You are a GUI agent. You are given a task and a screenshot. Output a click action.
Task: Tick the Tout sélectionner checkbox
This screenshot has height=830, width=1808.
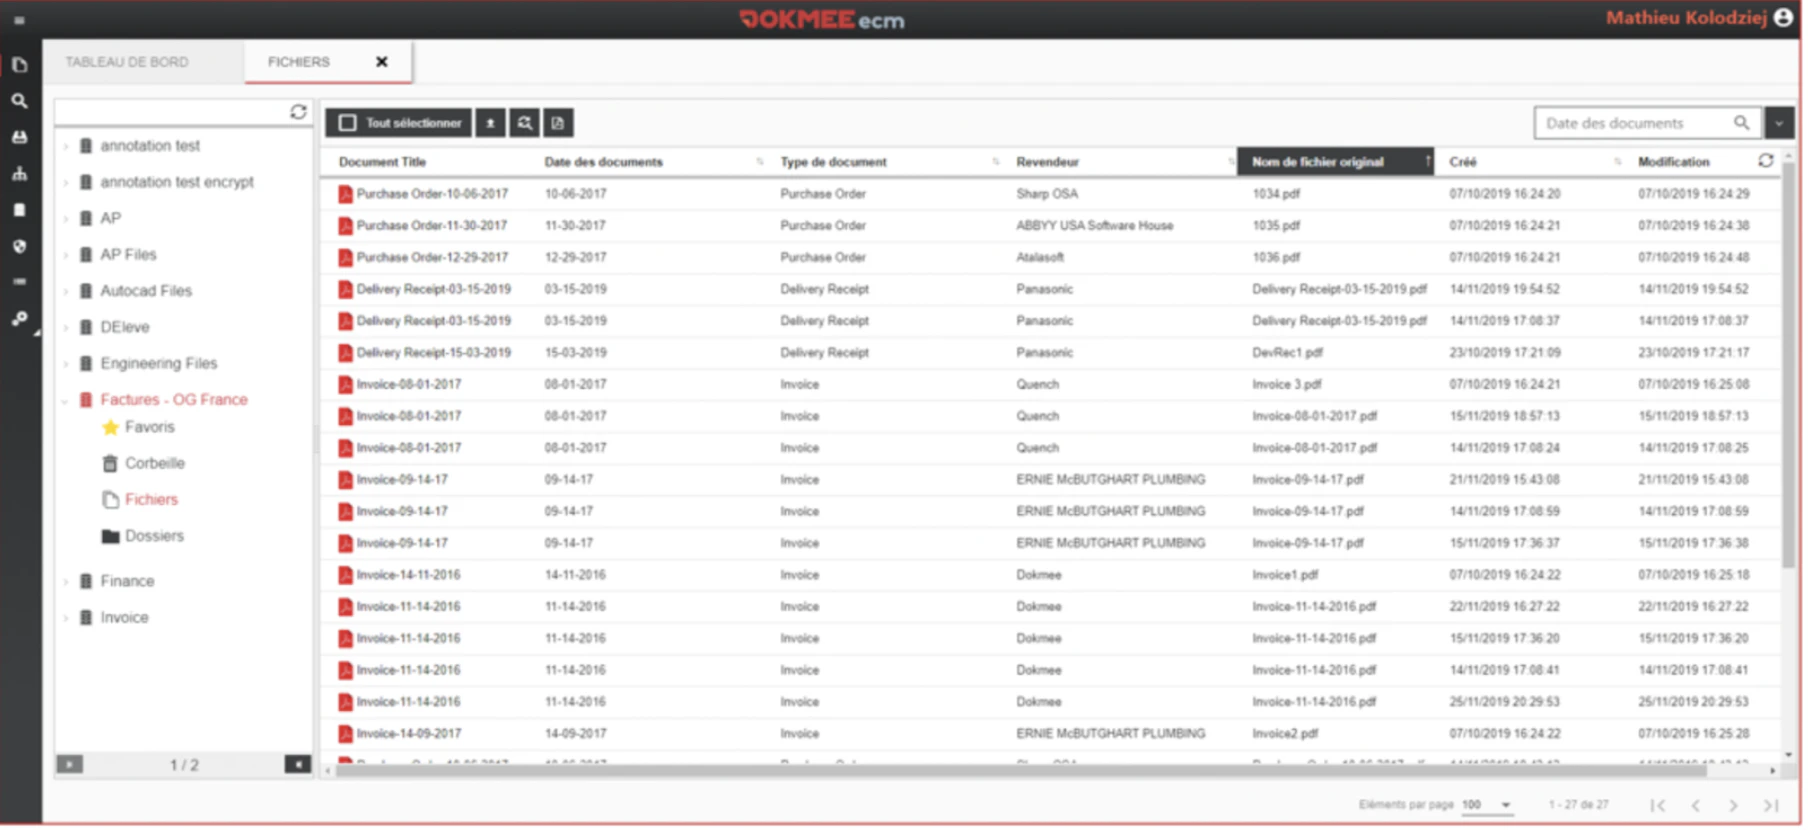click(x=348, y=123)
